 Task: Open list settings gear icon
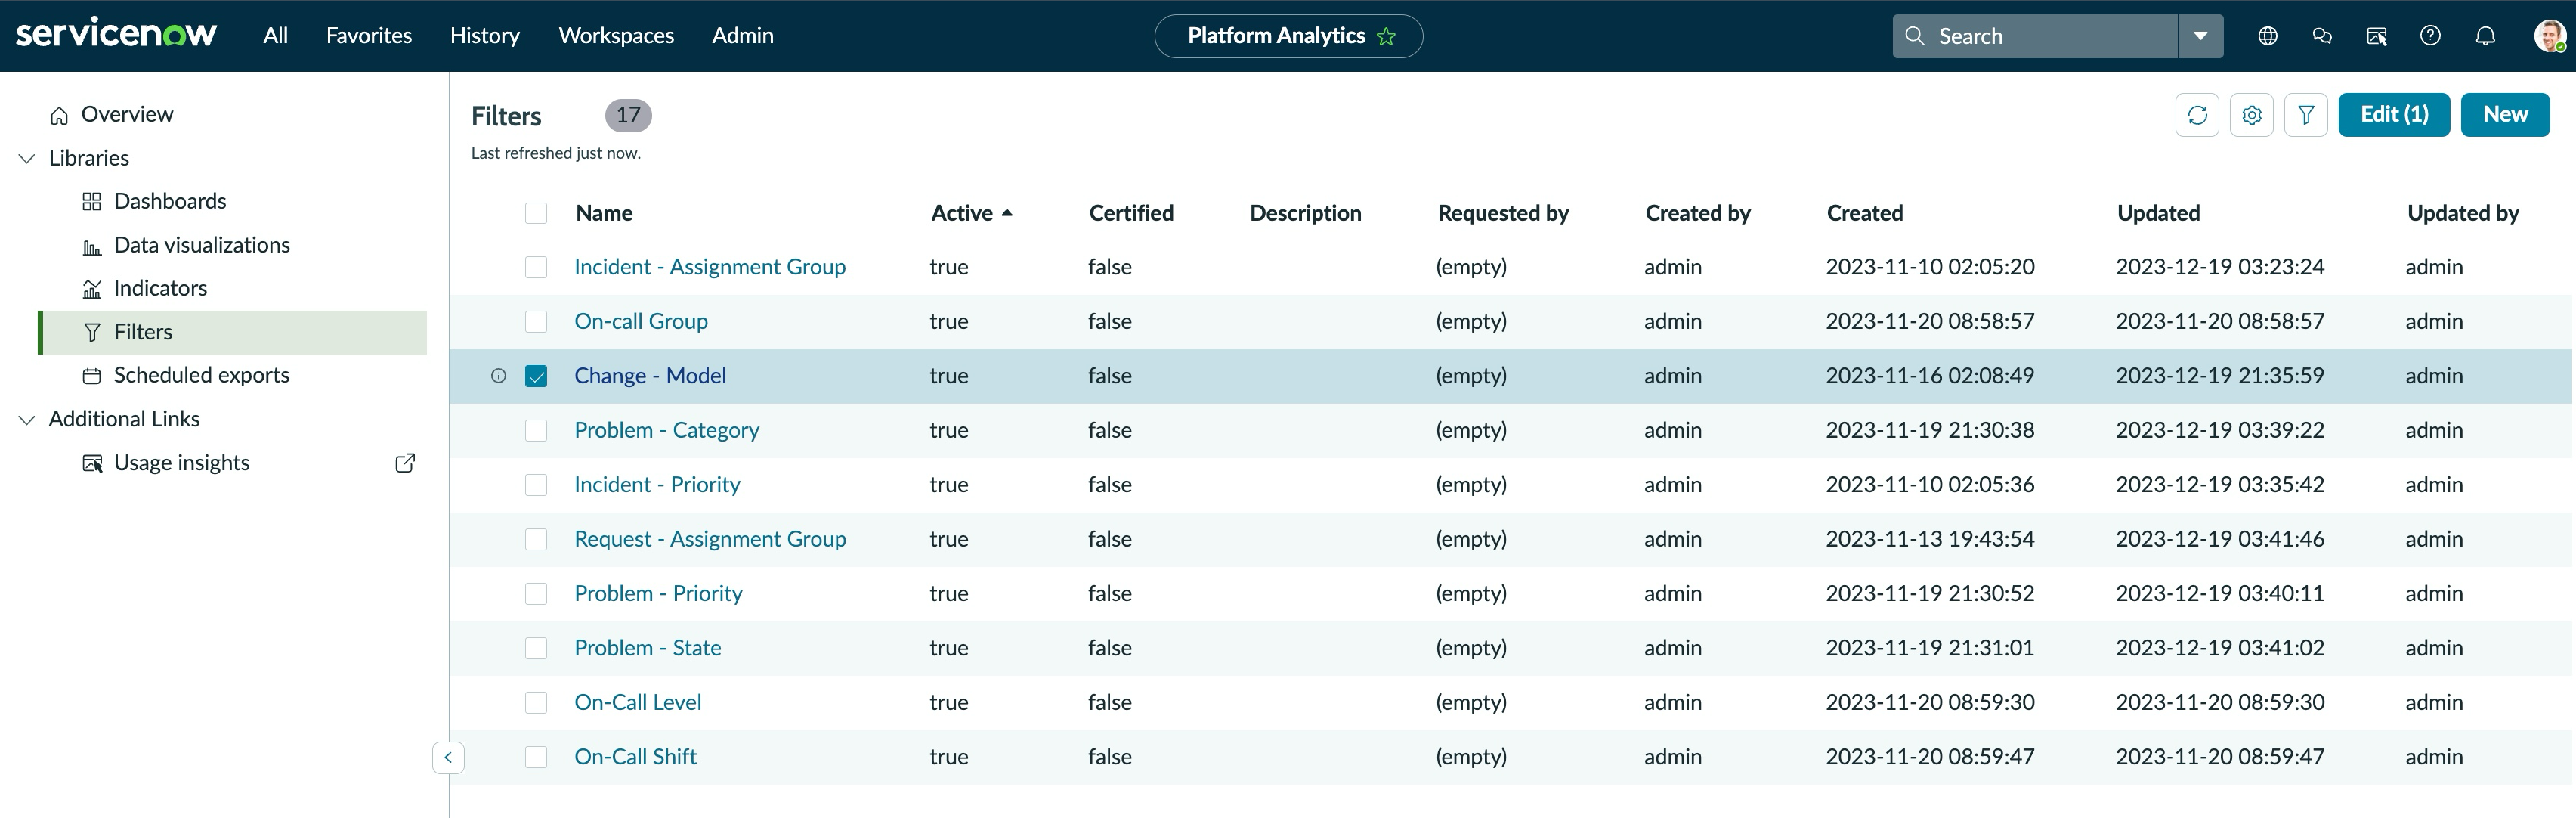[x=2252, y=115]
